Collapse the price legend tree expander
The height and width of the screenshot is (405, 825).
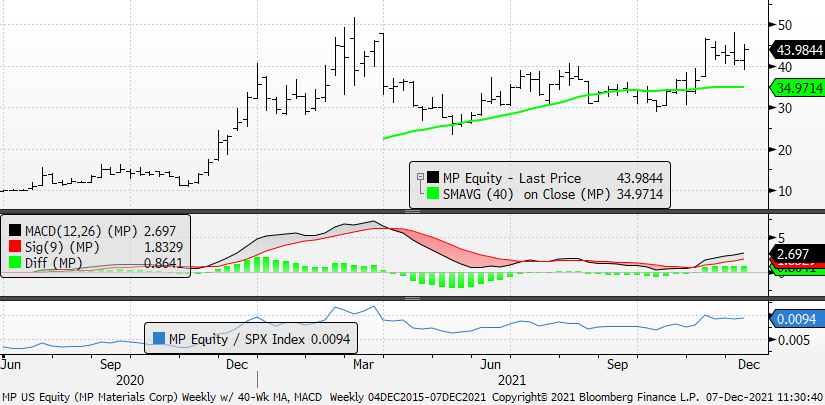pos(420,177)
